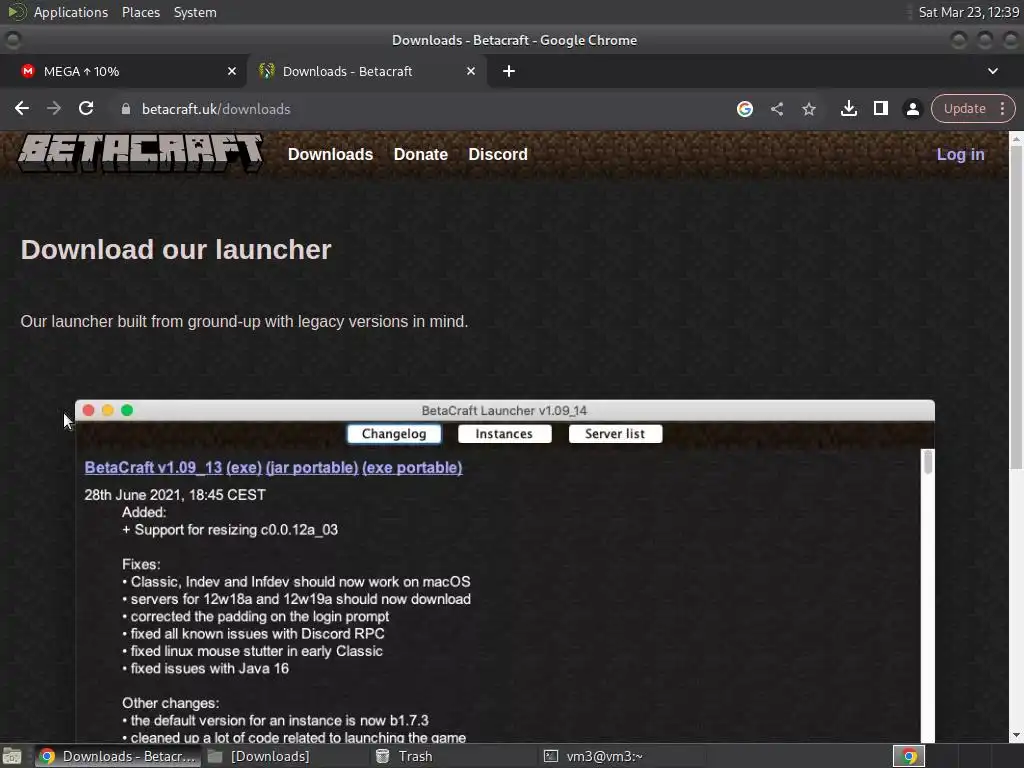The height and width of the screenshot is (768, 1024).
Task: Click the Betacraft logo
Action: [x=140, y=153]
